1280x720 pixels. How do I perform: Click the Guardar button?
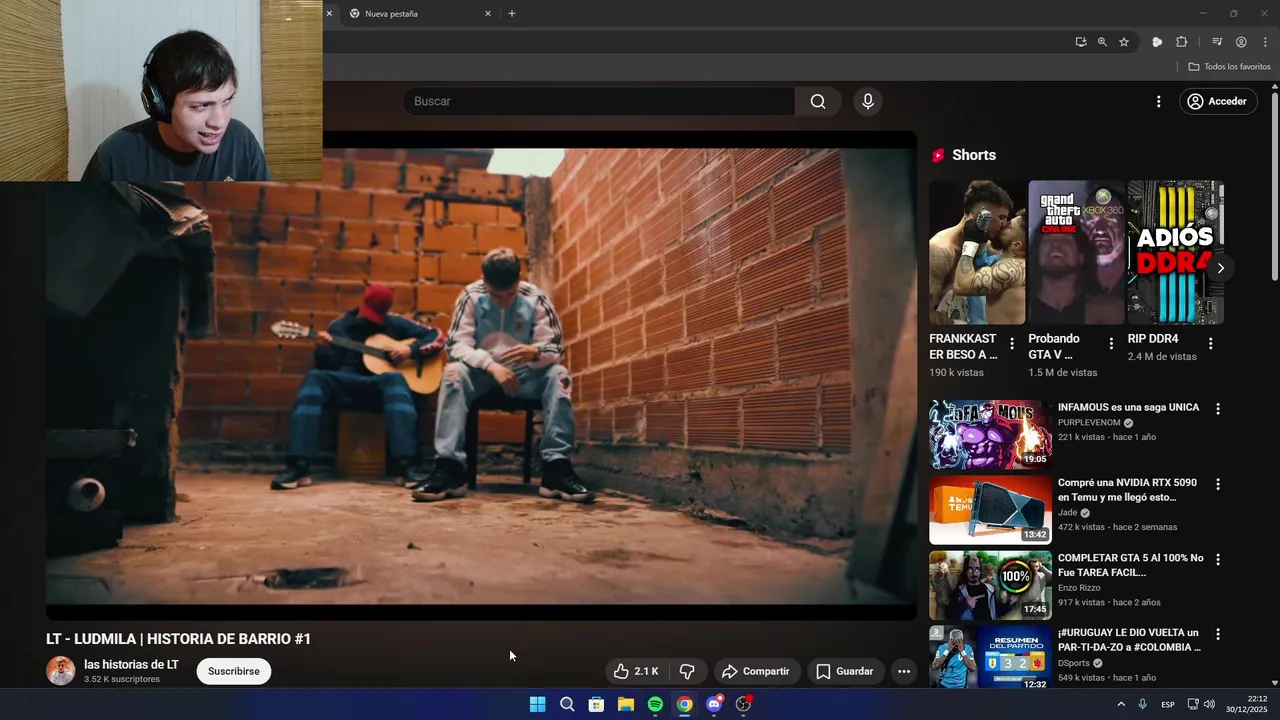(845, 671)
